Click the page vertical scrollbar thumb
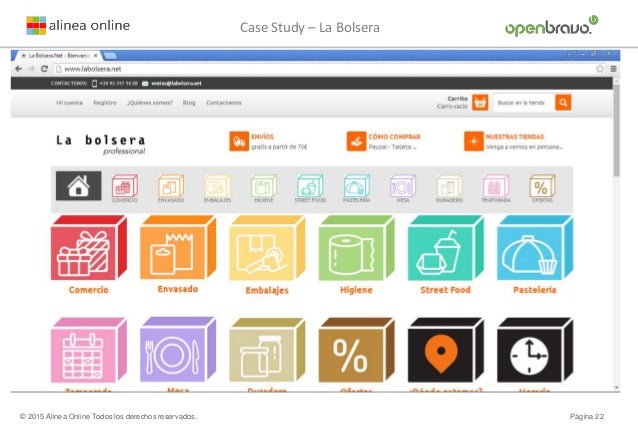 (616, 130)
